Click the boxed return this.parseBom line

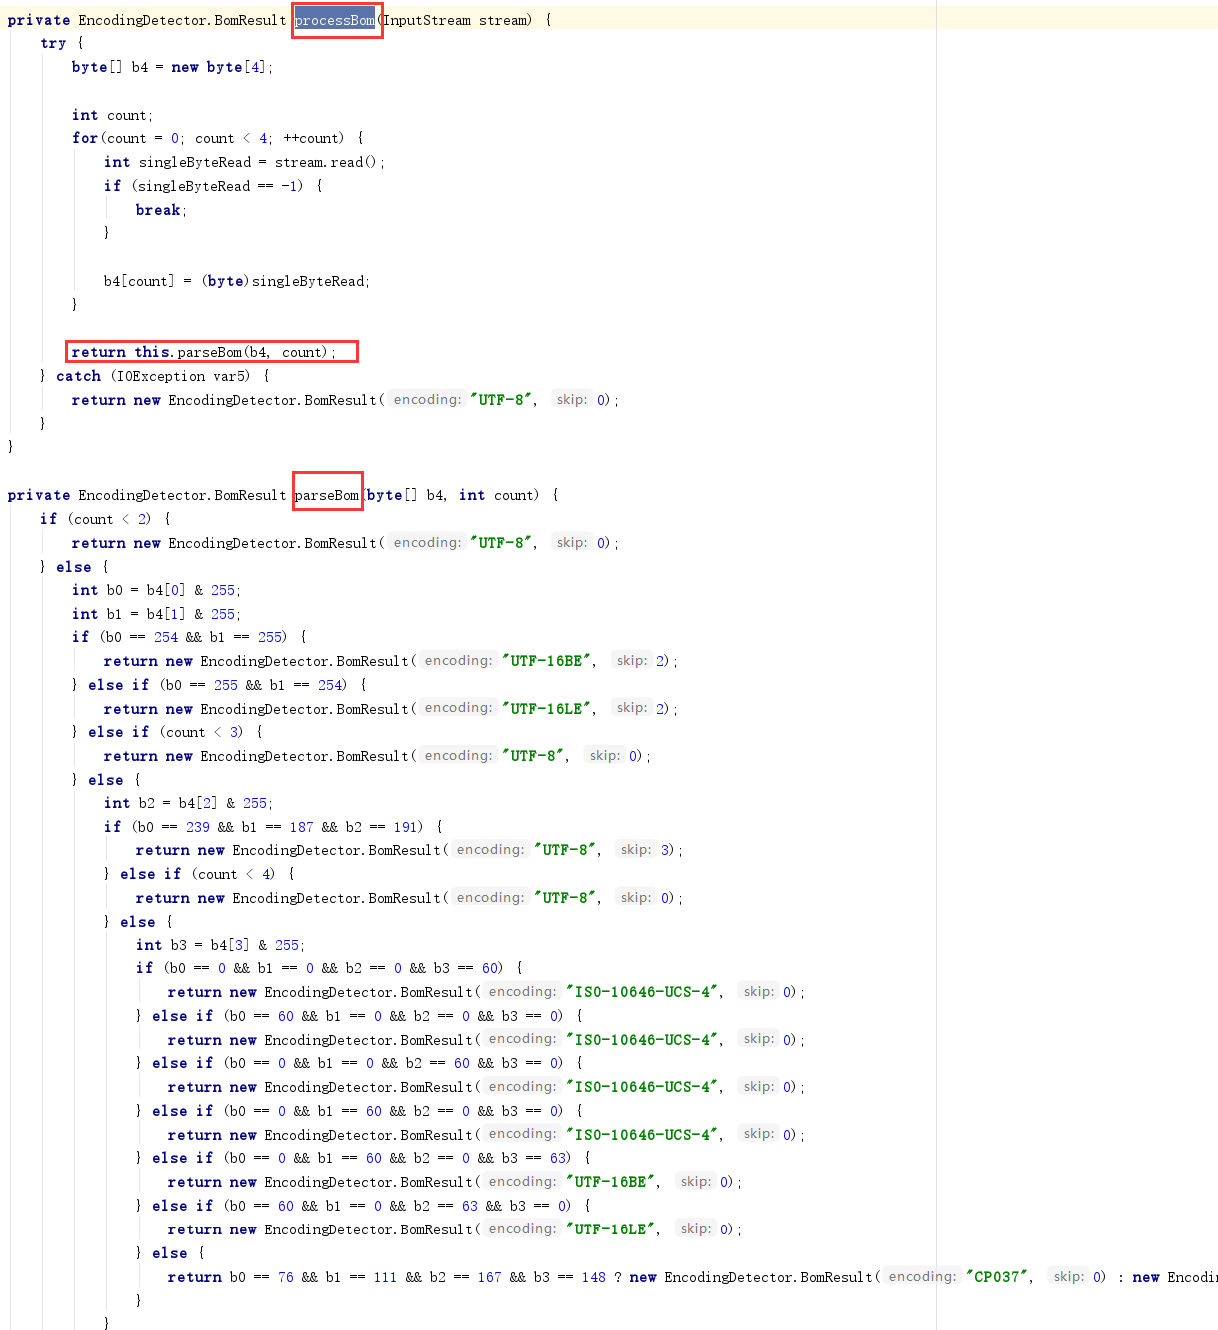coord(212,351)
